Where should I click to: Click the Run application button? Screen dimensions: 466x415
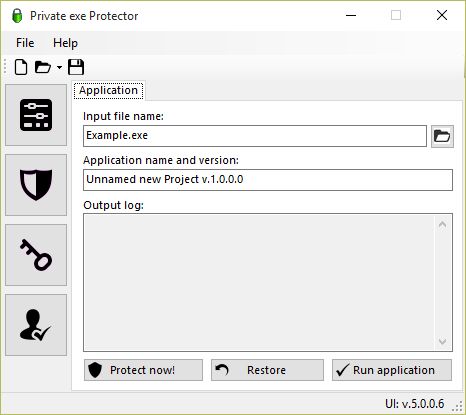pos(392,370)
